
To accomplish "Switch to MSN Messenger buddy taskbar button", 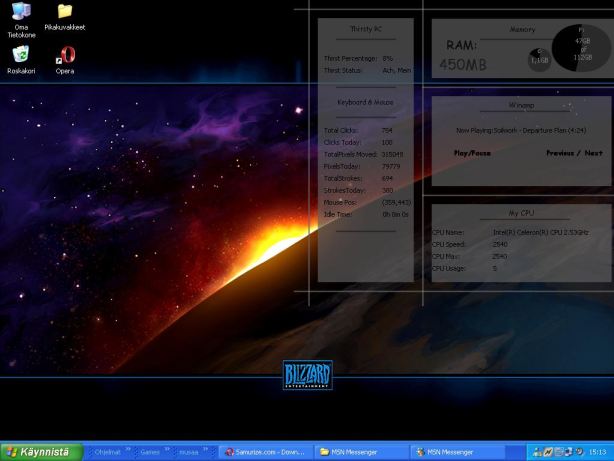I will point(457,452).
